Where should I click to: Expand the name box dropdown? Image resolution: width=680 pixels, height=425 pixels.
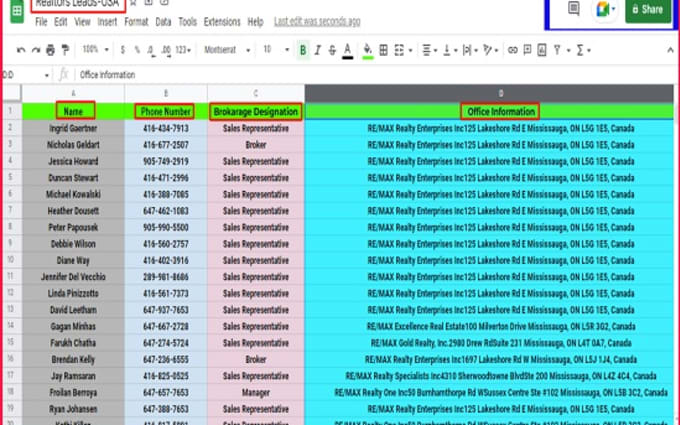click(46, 75)
